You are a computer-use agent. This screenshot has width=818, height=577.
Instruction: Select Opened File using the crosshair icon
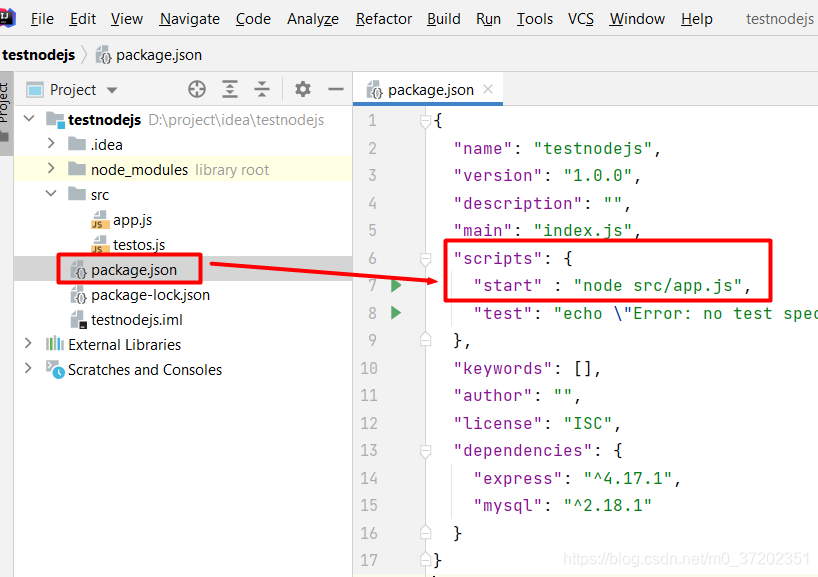click(x=197, y=89)
